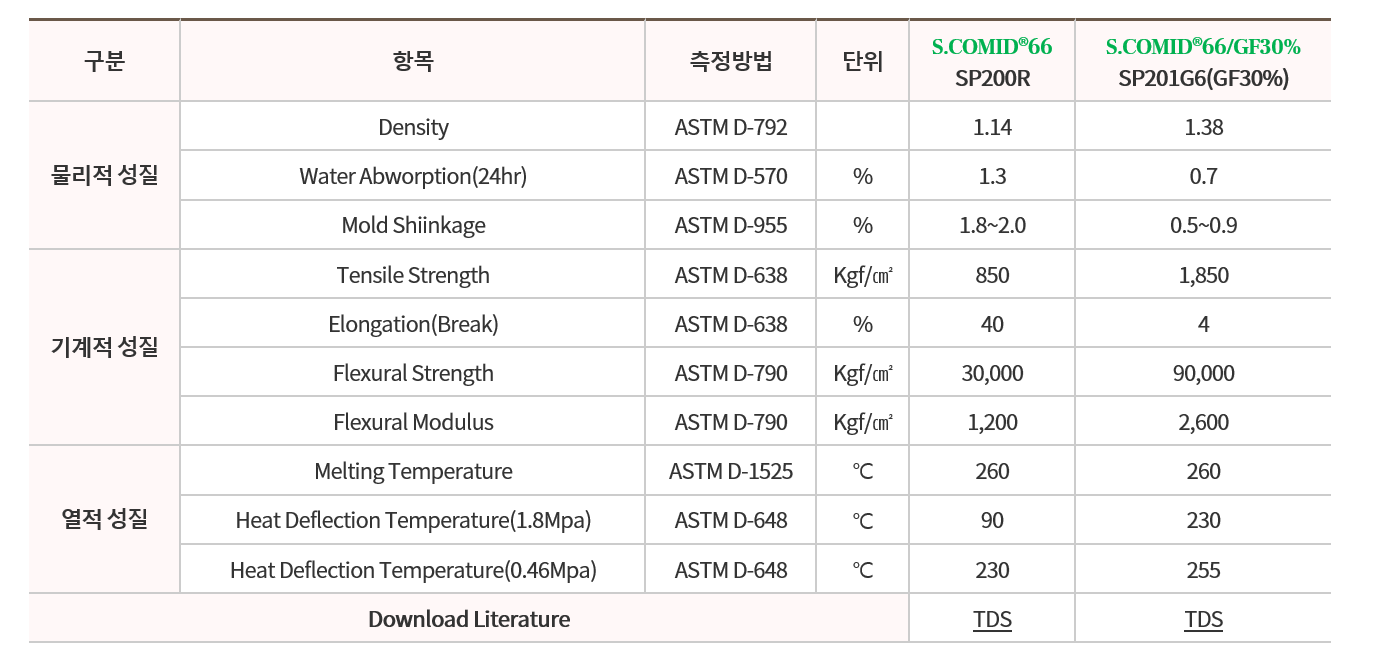
Task: Click the 물리적 성질 category cell
Action: (x=104, y=176)
